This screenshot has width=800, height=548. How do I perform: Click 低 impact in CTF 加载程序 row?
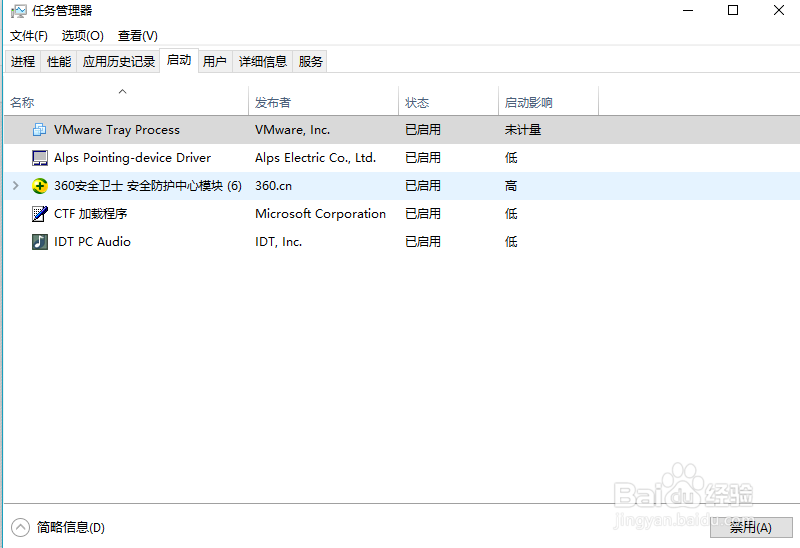point(511,214)
